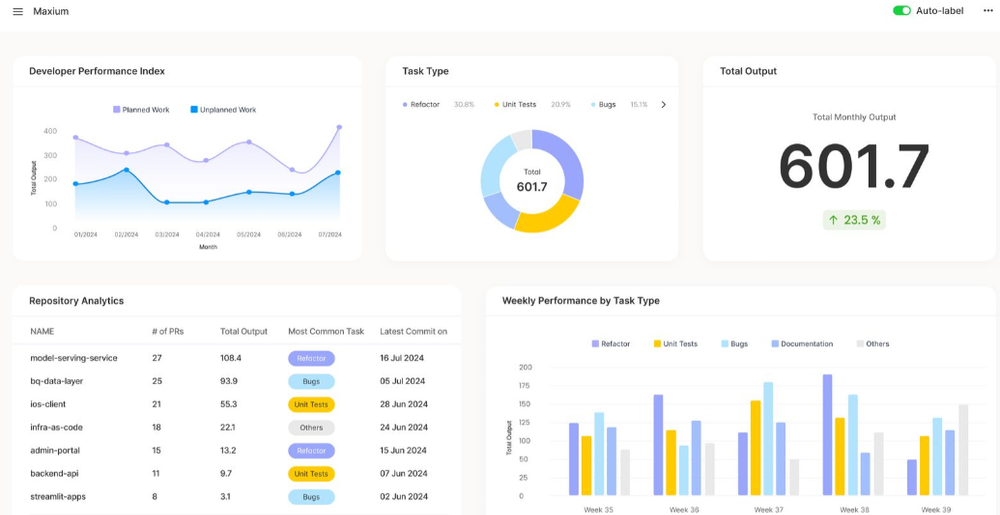Click the donut chart center Total 601.7

click(x=532, y=181)
